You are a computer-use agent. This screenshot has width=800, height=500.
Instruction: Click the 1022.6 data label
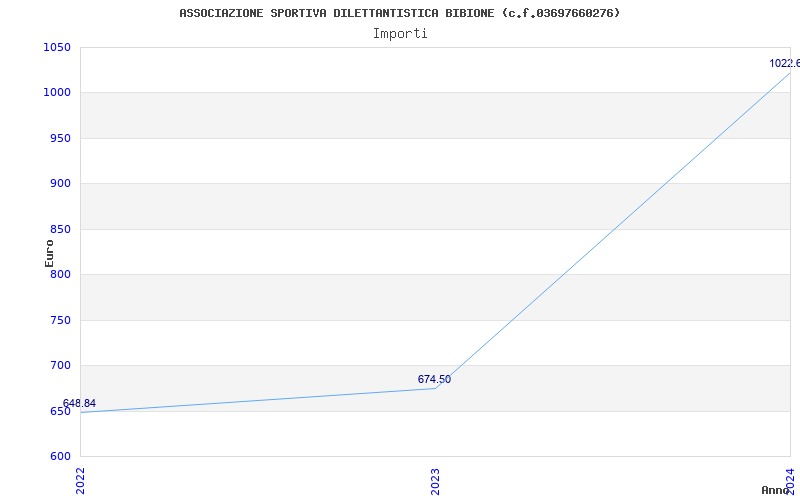[785, 63]
